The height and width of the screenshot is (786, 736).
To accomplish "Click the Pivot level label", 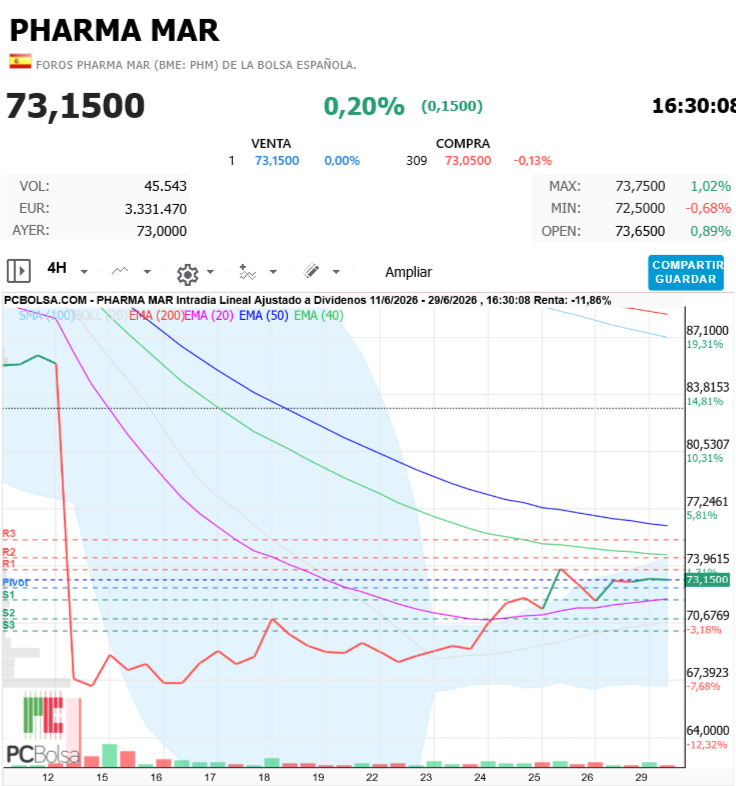I will point(16,582).
